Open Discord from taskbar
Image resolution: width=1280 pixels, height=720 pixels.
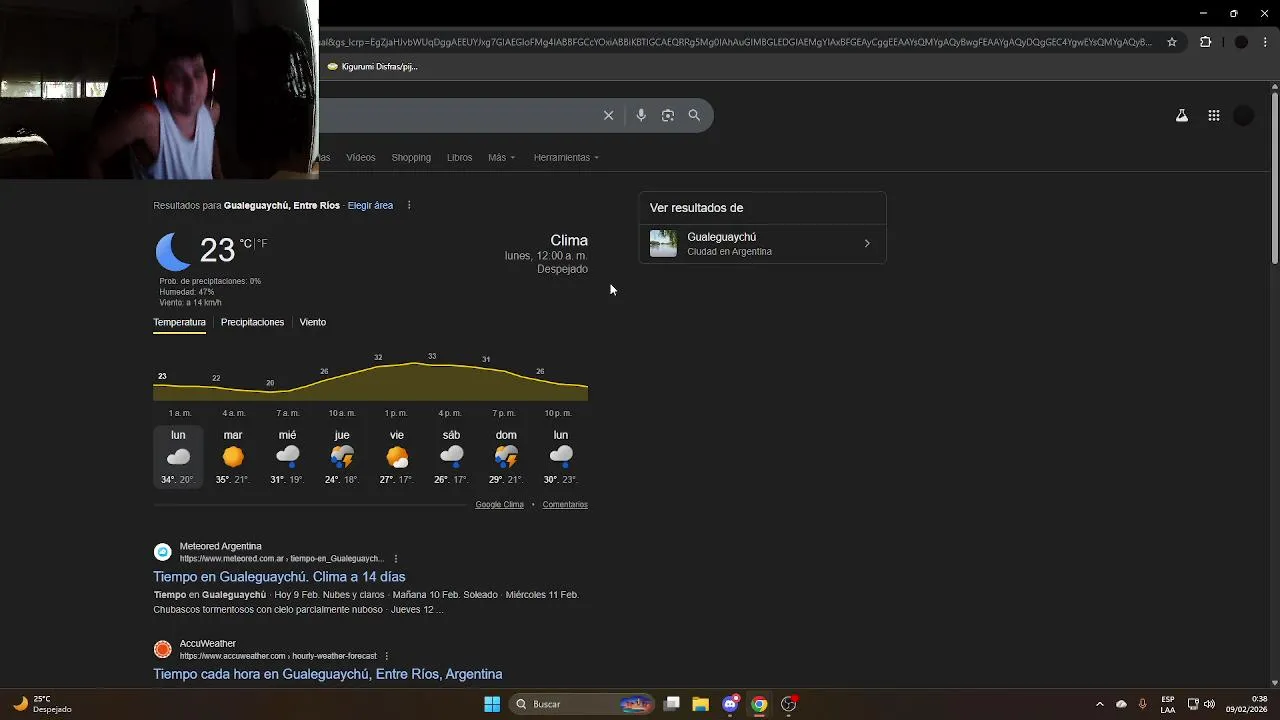[730, 704]
